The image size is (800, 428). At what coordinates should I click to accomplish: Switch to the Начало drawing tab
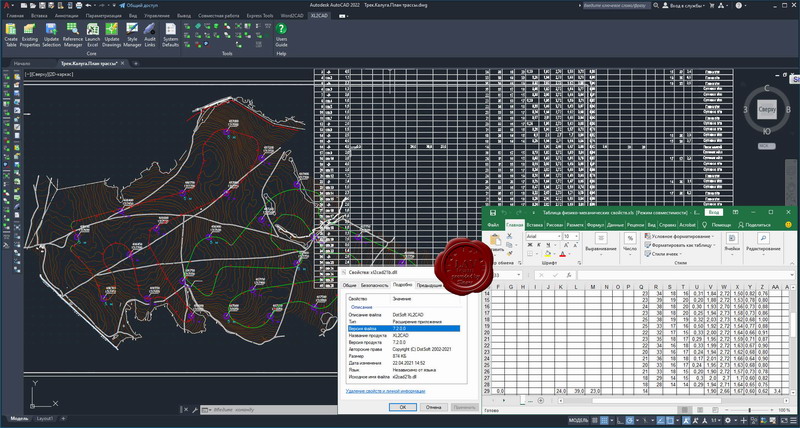tap(22, 64)
